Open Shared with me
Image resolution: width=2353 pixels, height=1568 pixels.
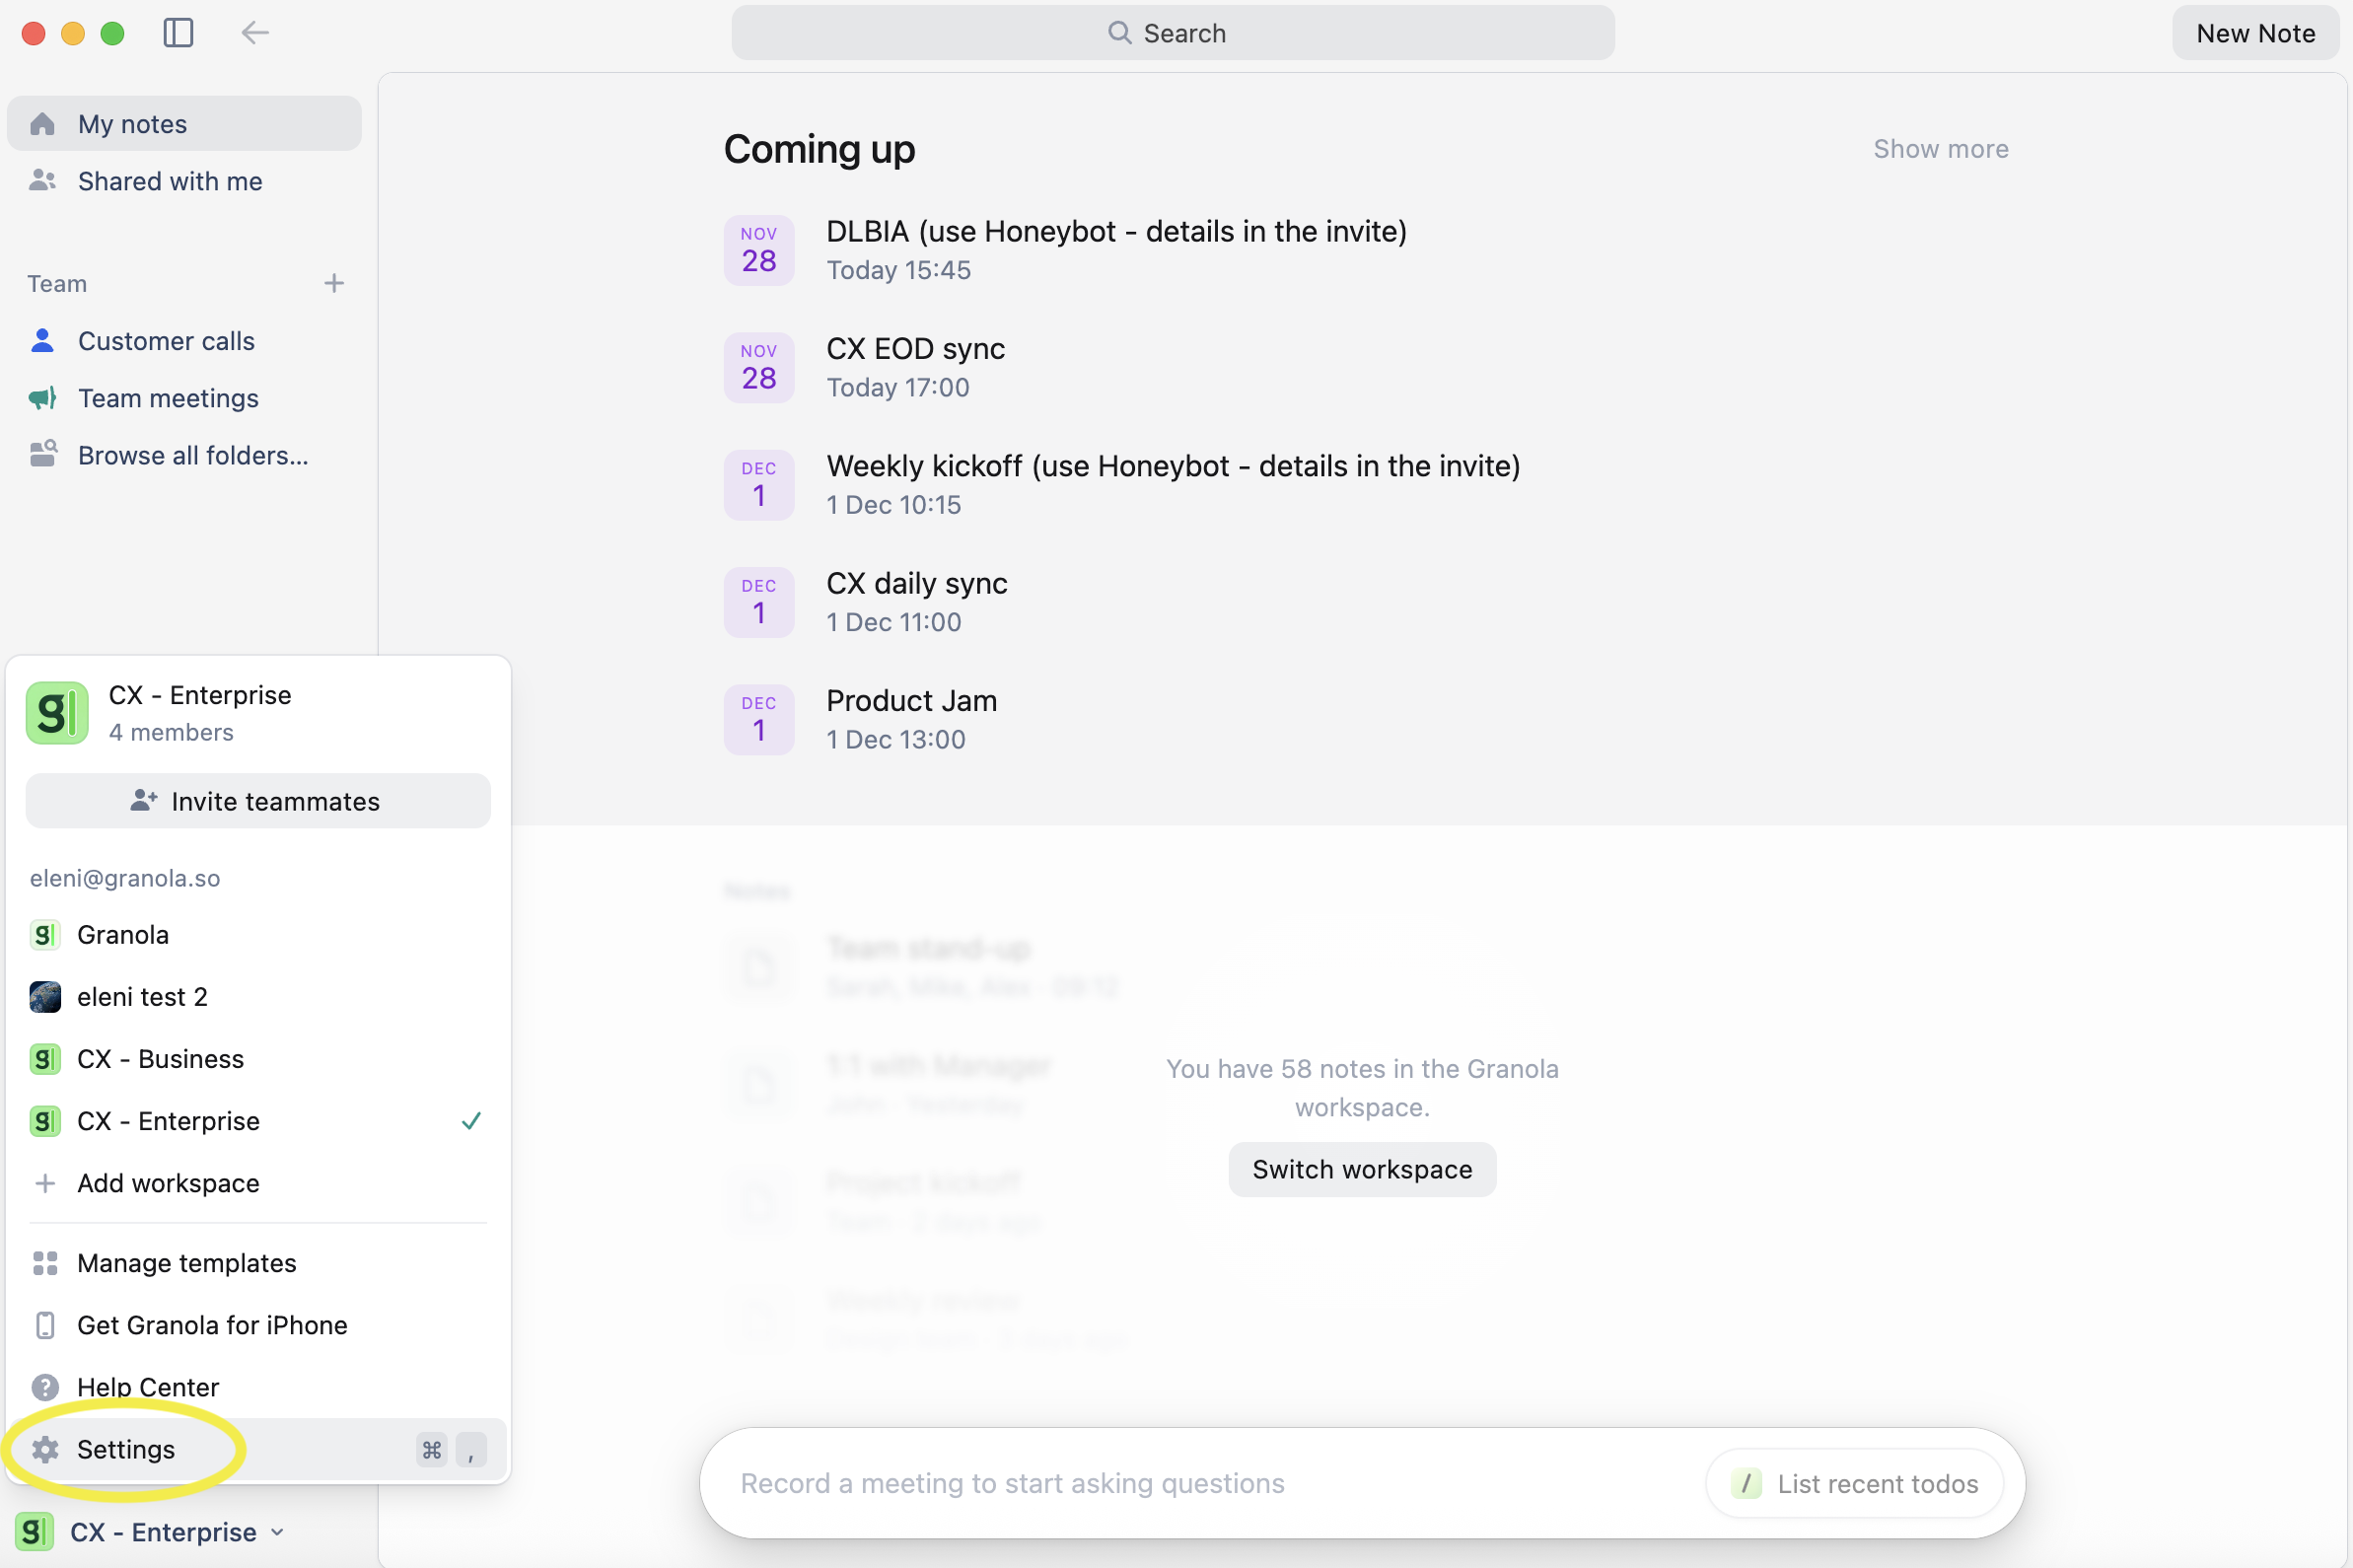[x=169, y=181]
